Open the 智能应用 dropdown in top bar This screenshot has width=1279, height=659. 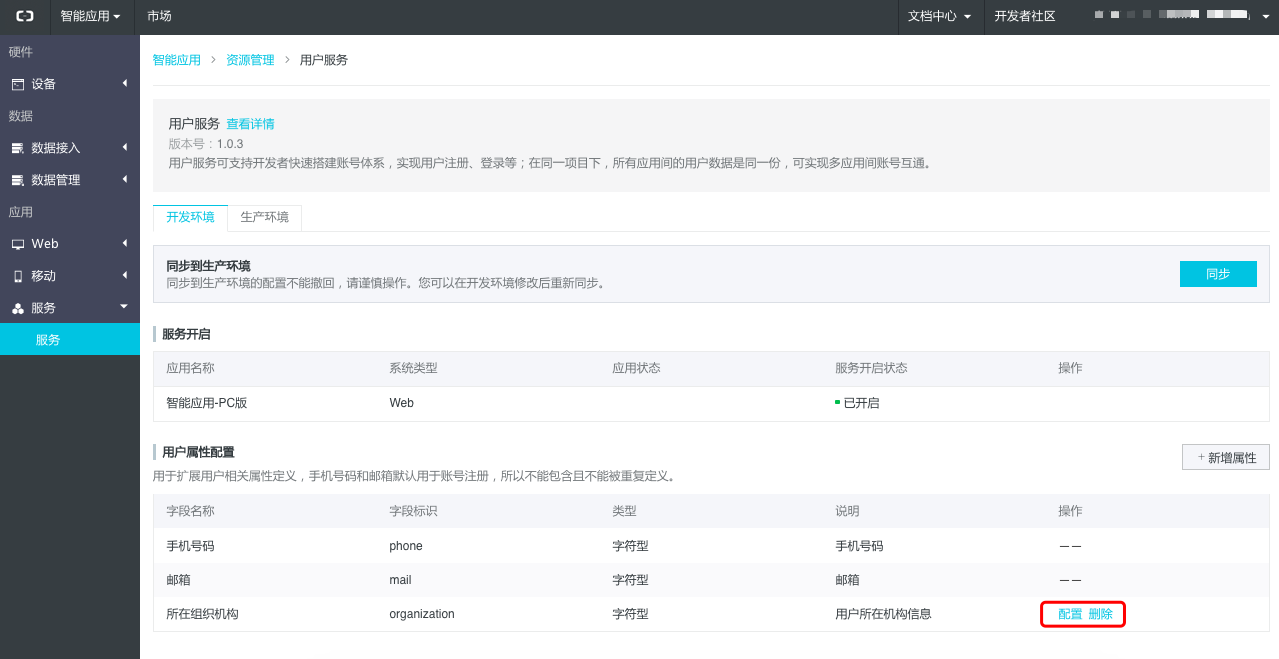click(x=90, y=16)
